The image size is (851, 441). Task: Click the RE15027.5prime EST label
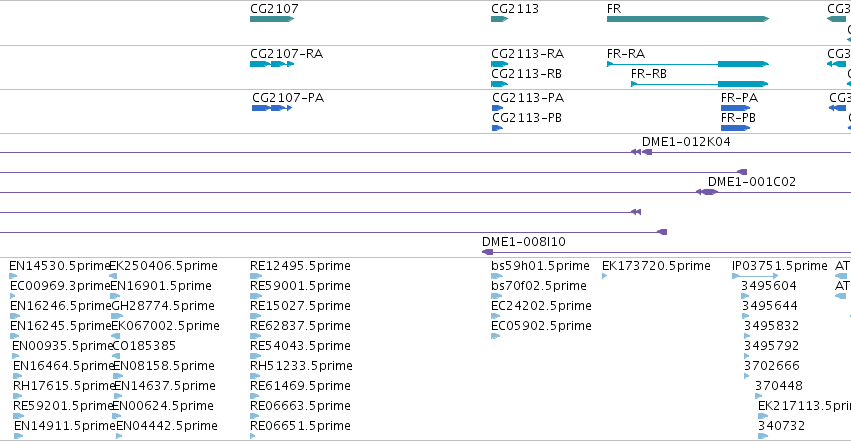click(x=300, y=306)
